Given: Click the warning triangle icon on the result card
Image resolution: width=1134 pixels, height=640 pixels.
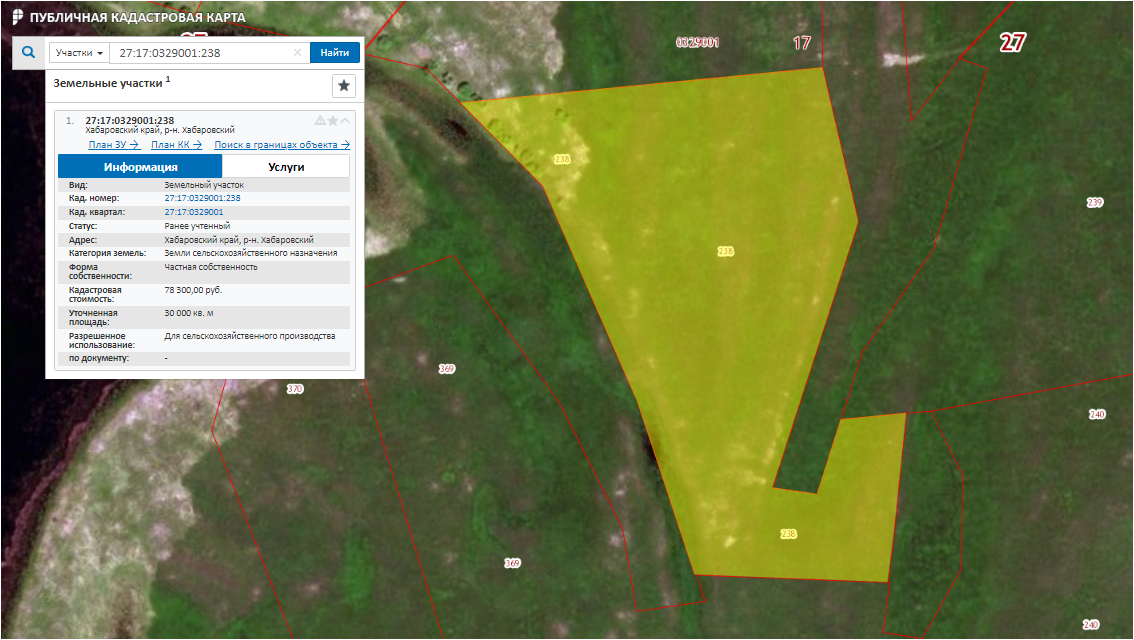Looking at the screenshot, I should 320,121.
